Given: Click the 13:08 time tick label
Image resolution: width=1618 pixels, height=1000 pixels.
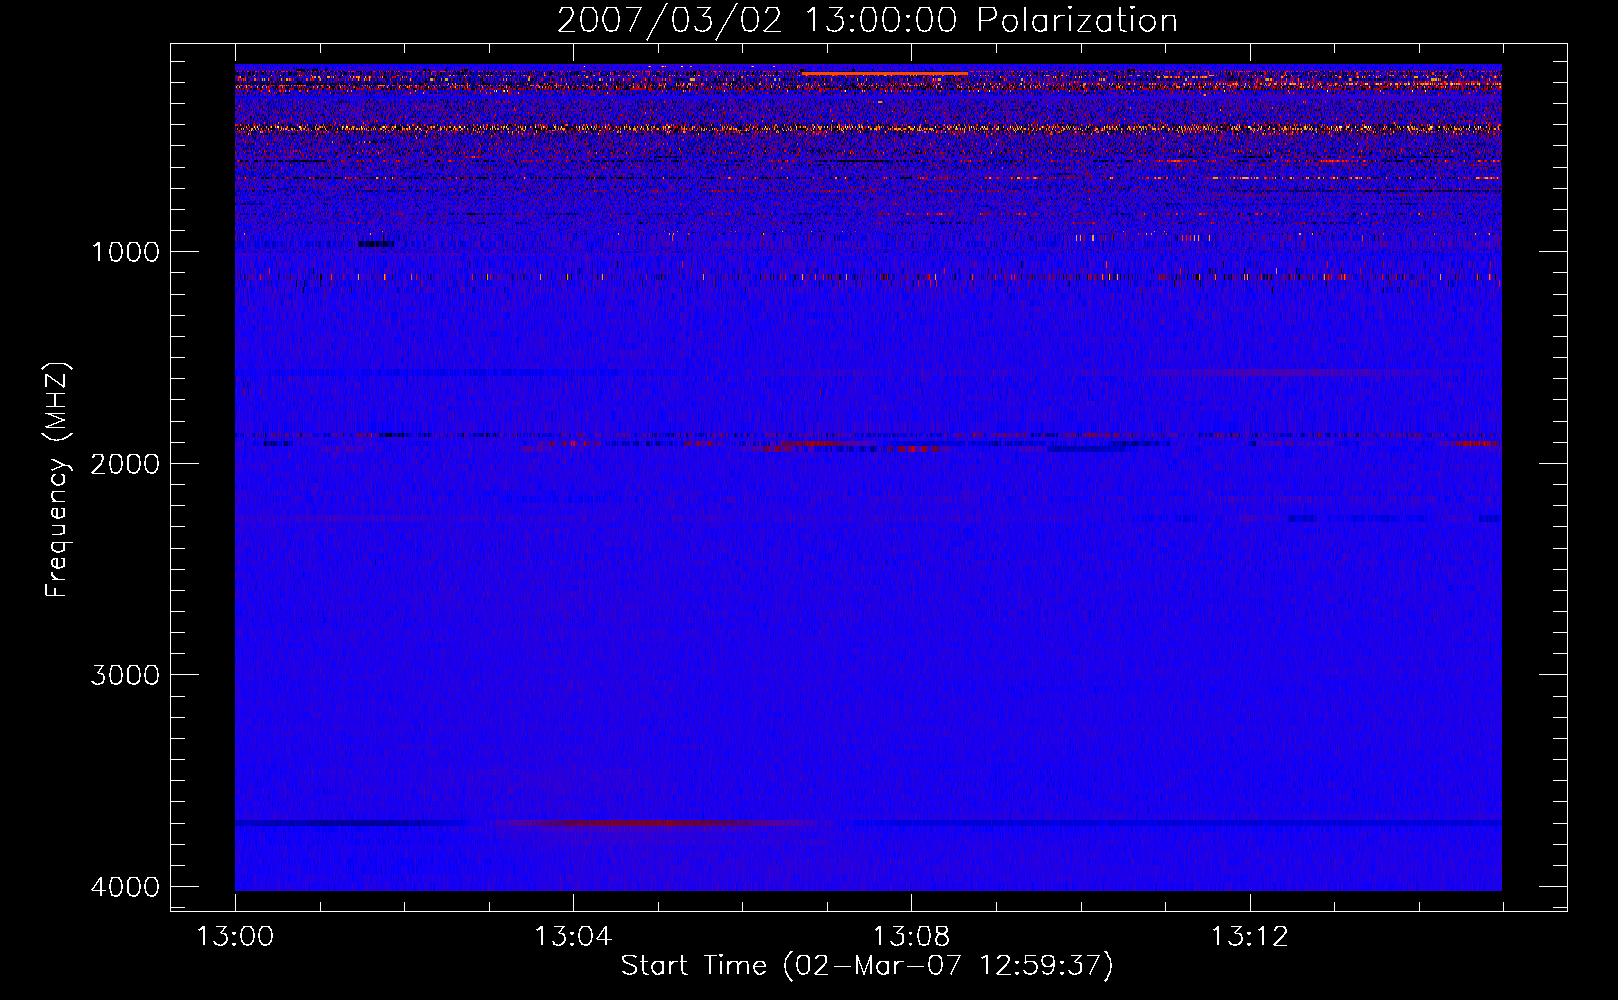Looking at the screenshot, I should click(911, 937).
